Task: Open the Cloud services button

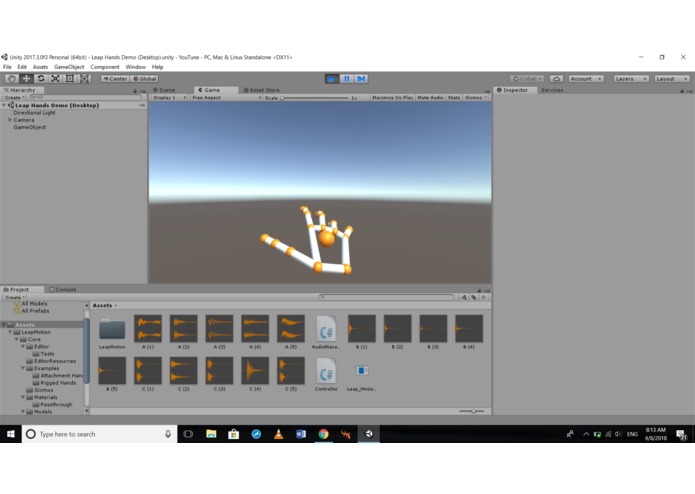Action: [556, 78]
